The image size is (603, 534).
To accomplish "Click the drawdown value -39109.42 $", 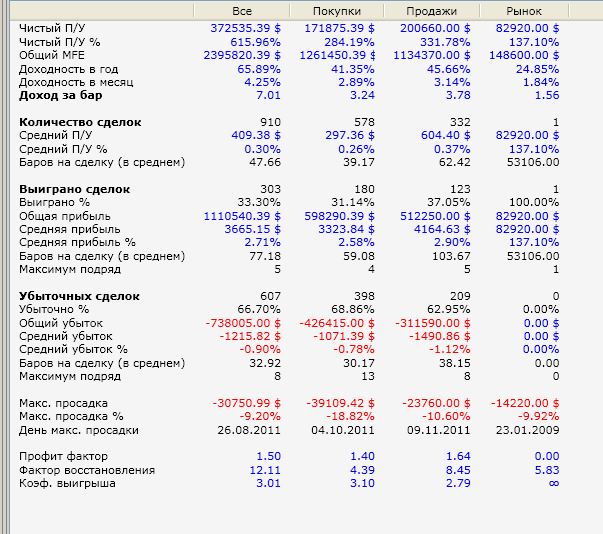I will point(340,403).
